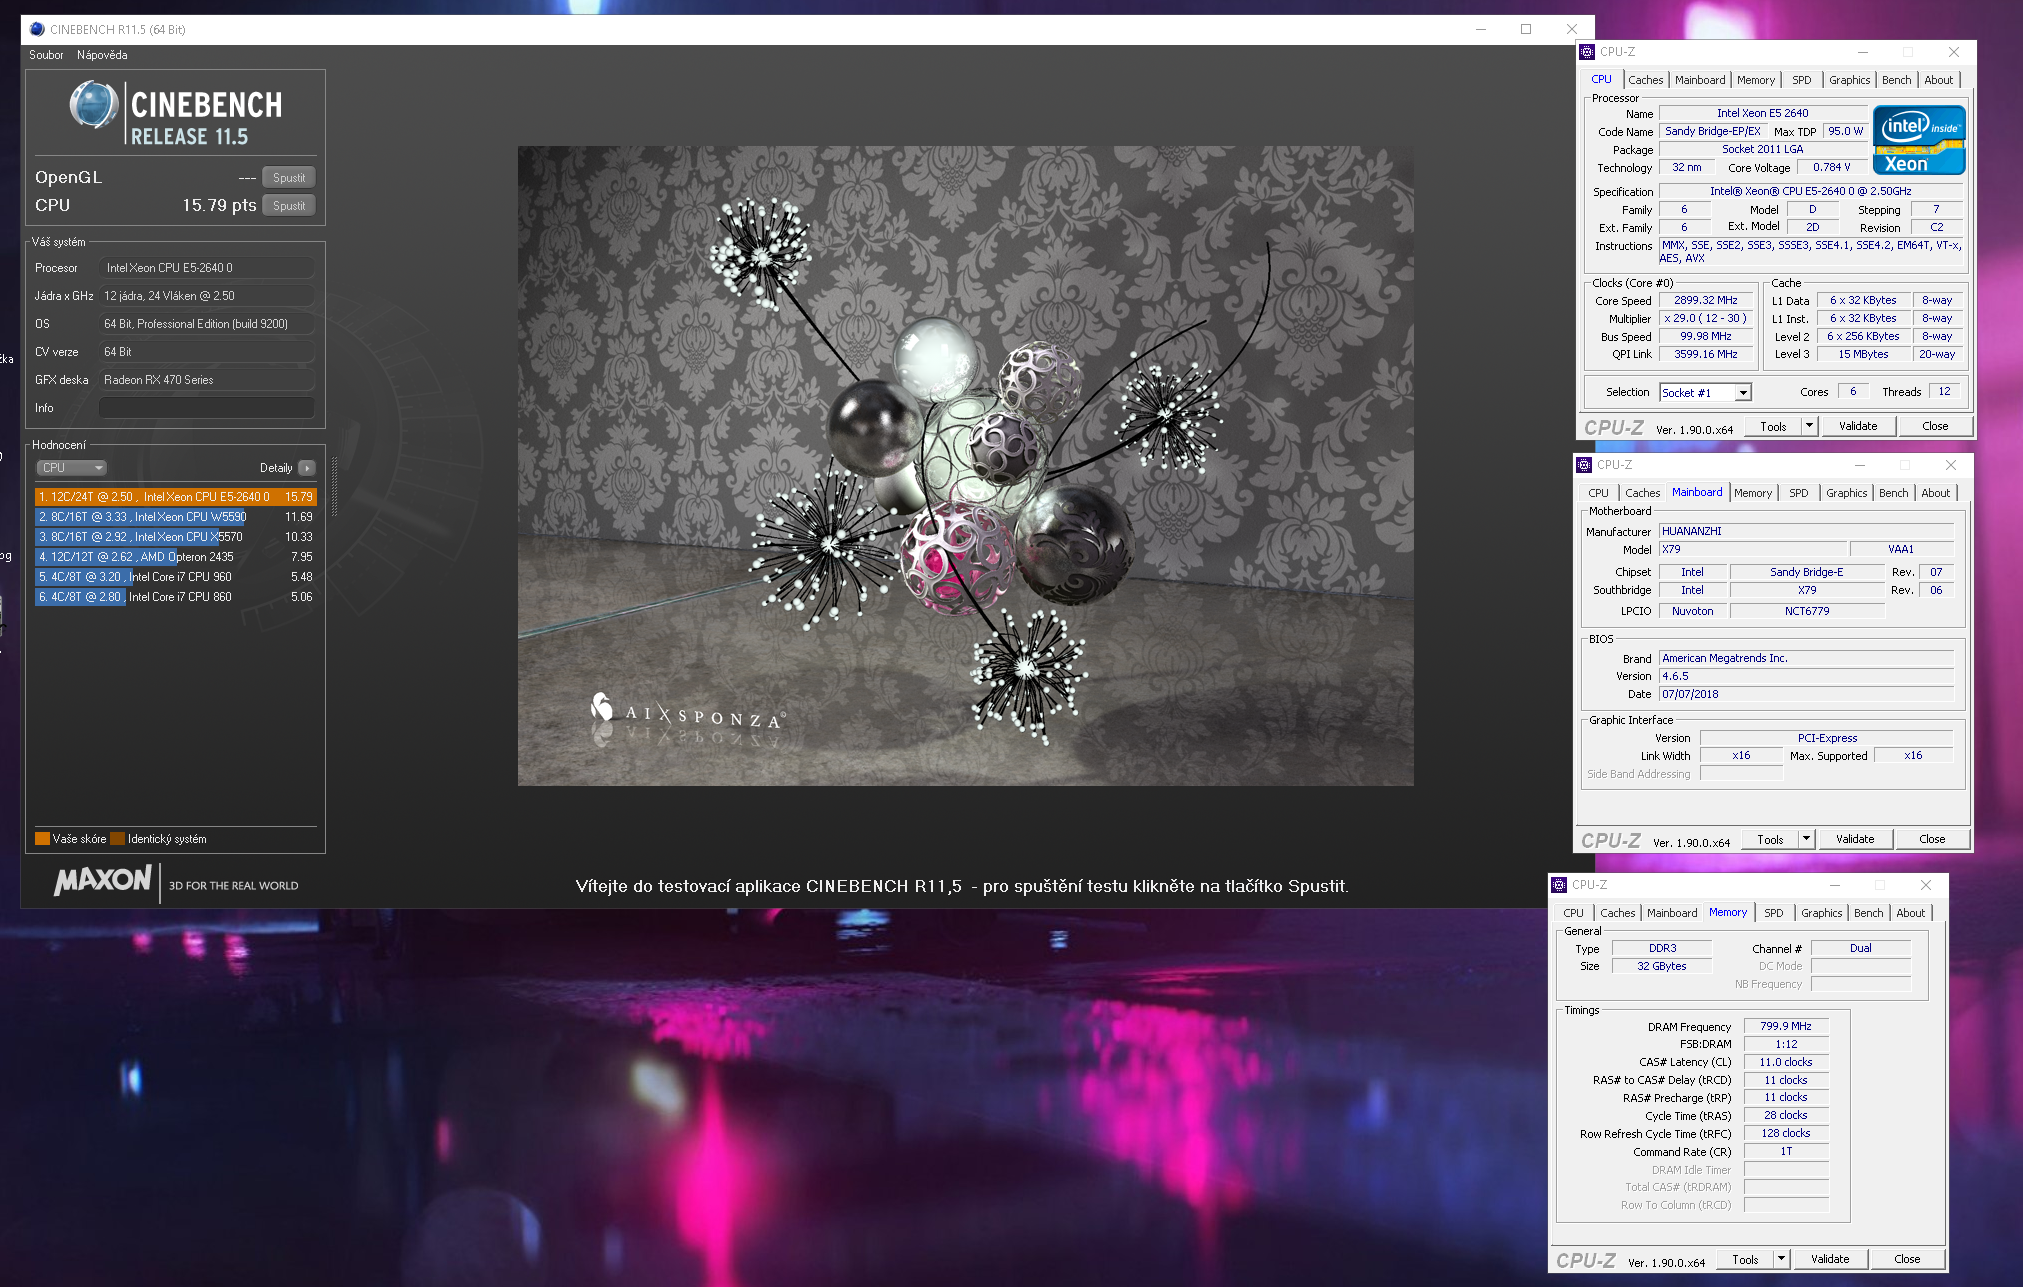Screen dimensions: 2023x1287
Task: Open the Graphics tab in middle CPU-Z window
Action: pyautogui.click(x=1846, y=493)
